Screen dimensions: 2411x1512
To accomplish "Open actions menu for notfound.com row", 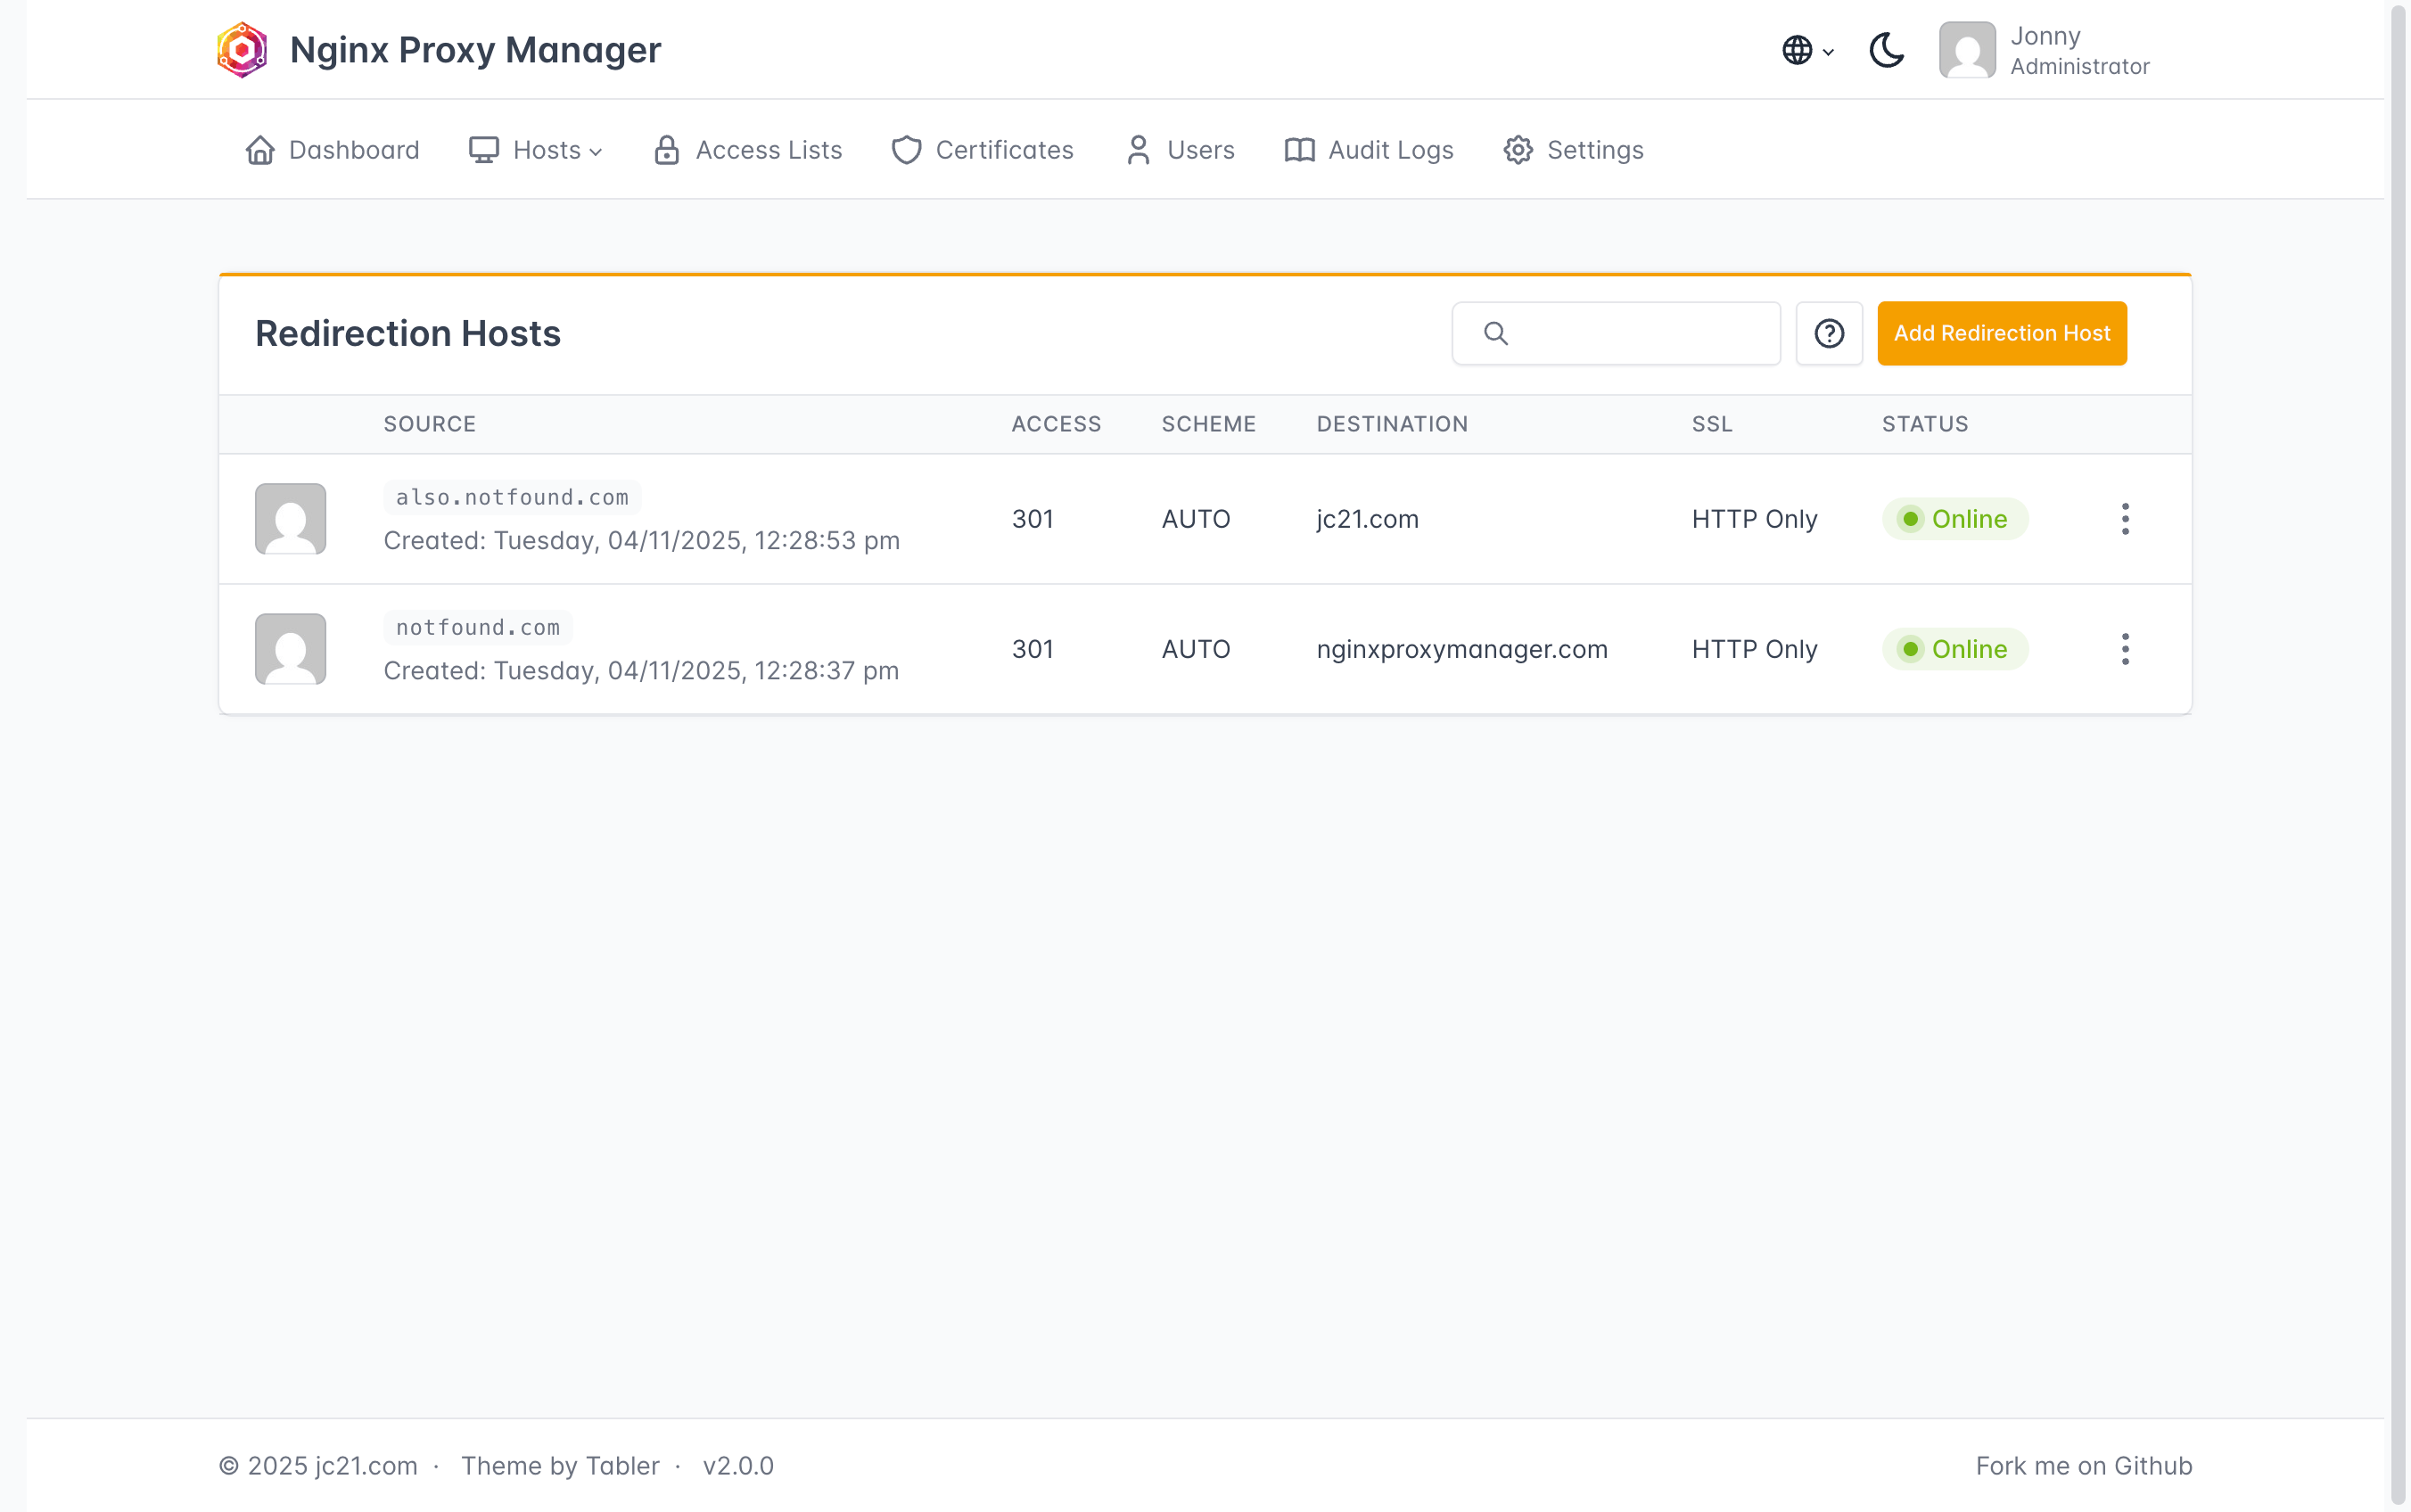I will 2124,649.
